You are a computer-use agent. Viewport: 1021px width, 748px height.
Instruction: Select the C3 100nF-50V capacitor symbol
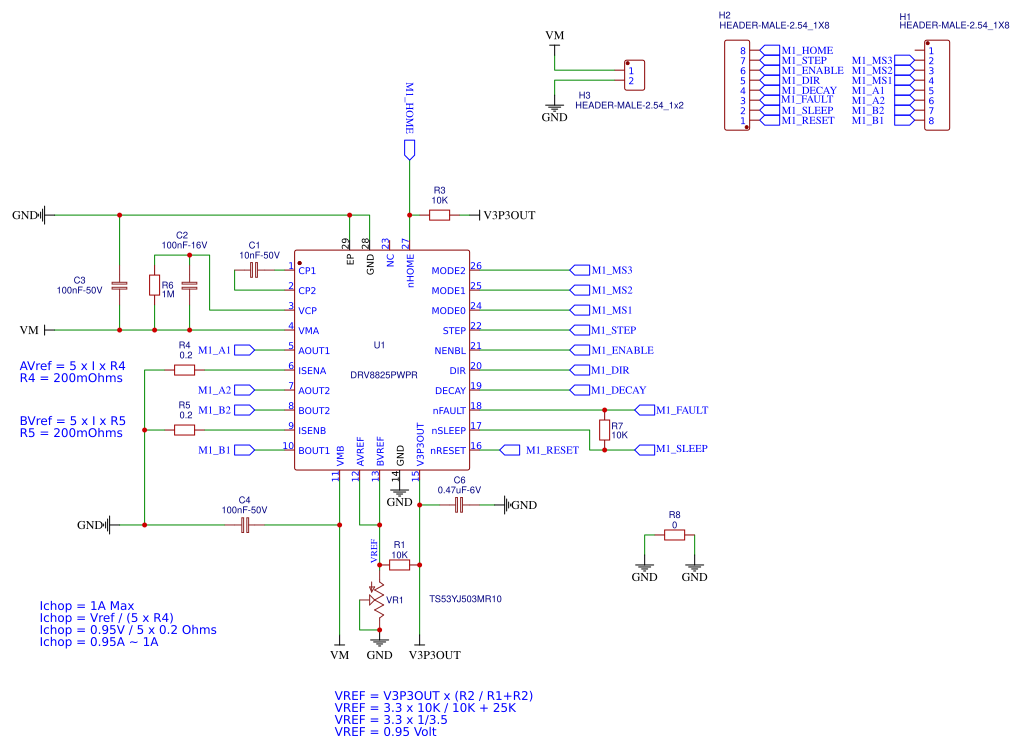point(119,285)
